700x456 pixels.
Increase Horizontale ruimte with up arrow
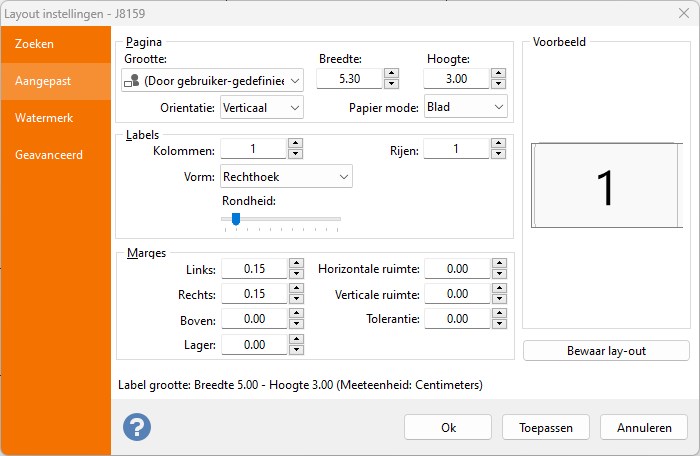point(500,263)
